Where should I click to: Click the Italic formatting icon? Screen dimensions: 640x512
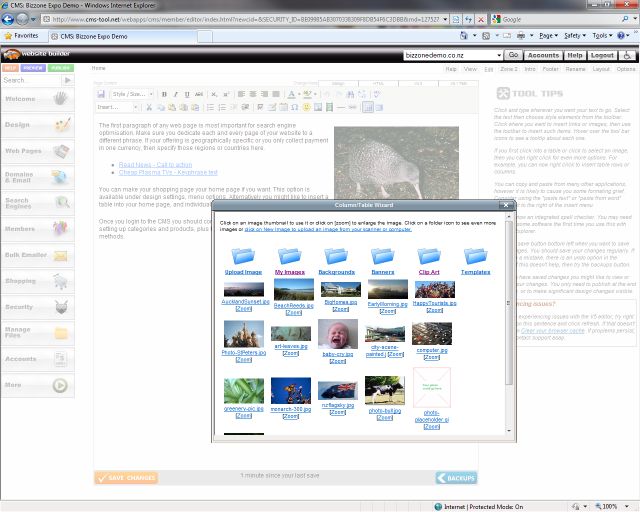[x=176, y=94]
